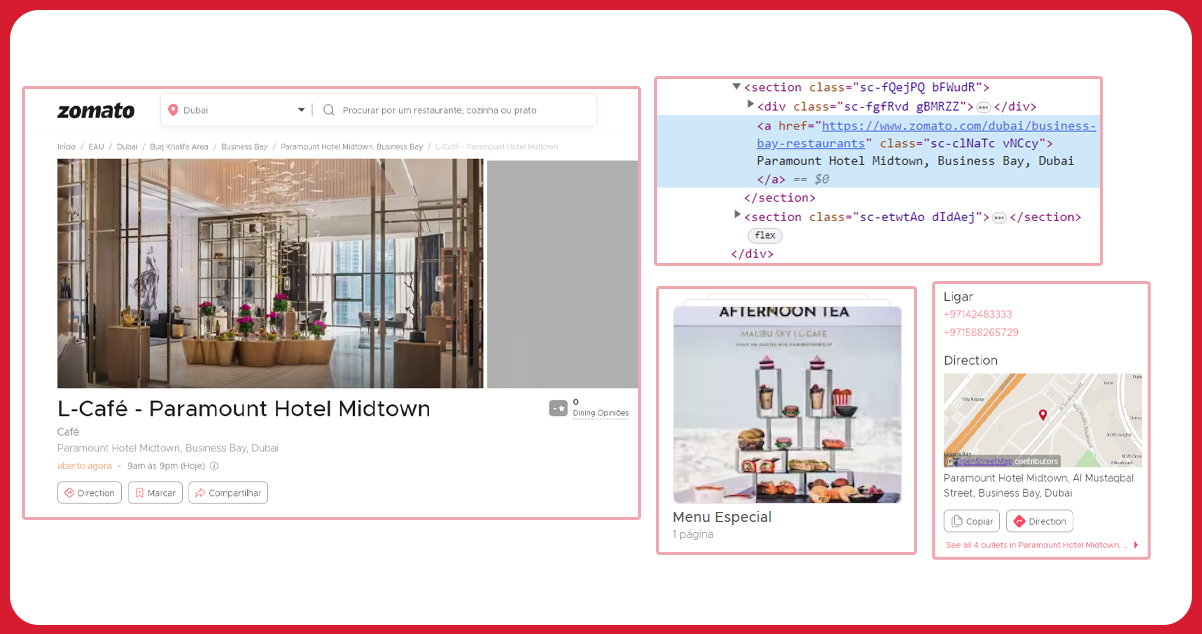This screenshot has width=1202, height=634.
Task: Expand the sc-etwtAo section node
Action: click(x=738, y=215)
